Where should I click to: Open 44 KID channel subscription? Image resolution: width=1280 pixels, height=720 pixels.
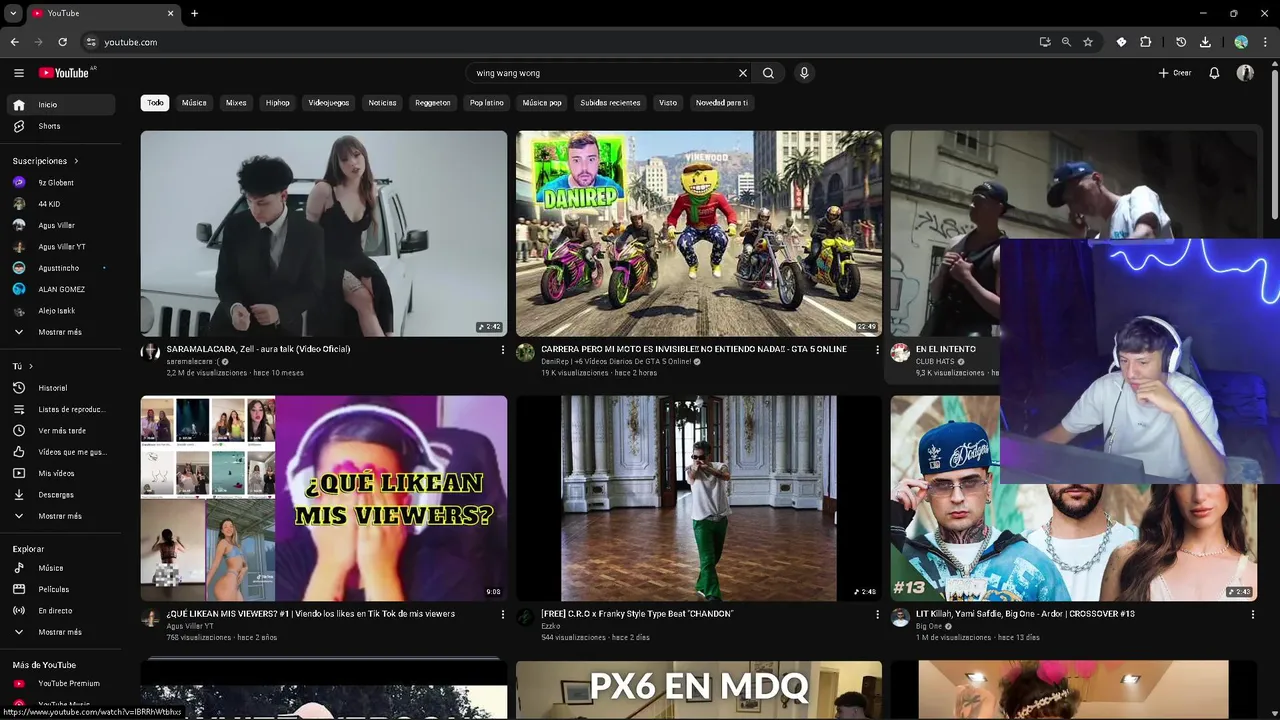pyautogui.click(x=61, y=204)
